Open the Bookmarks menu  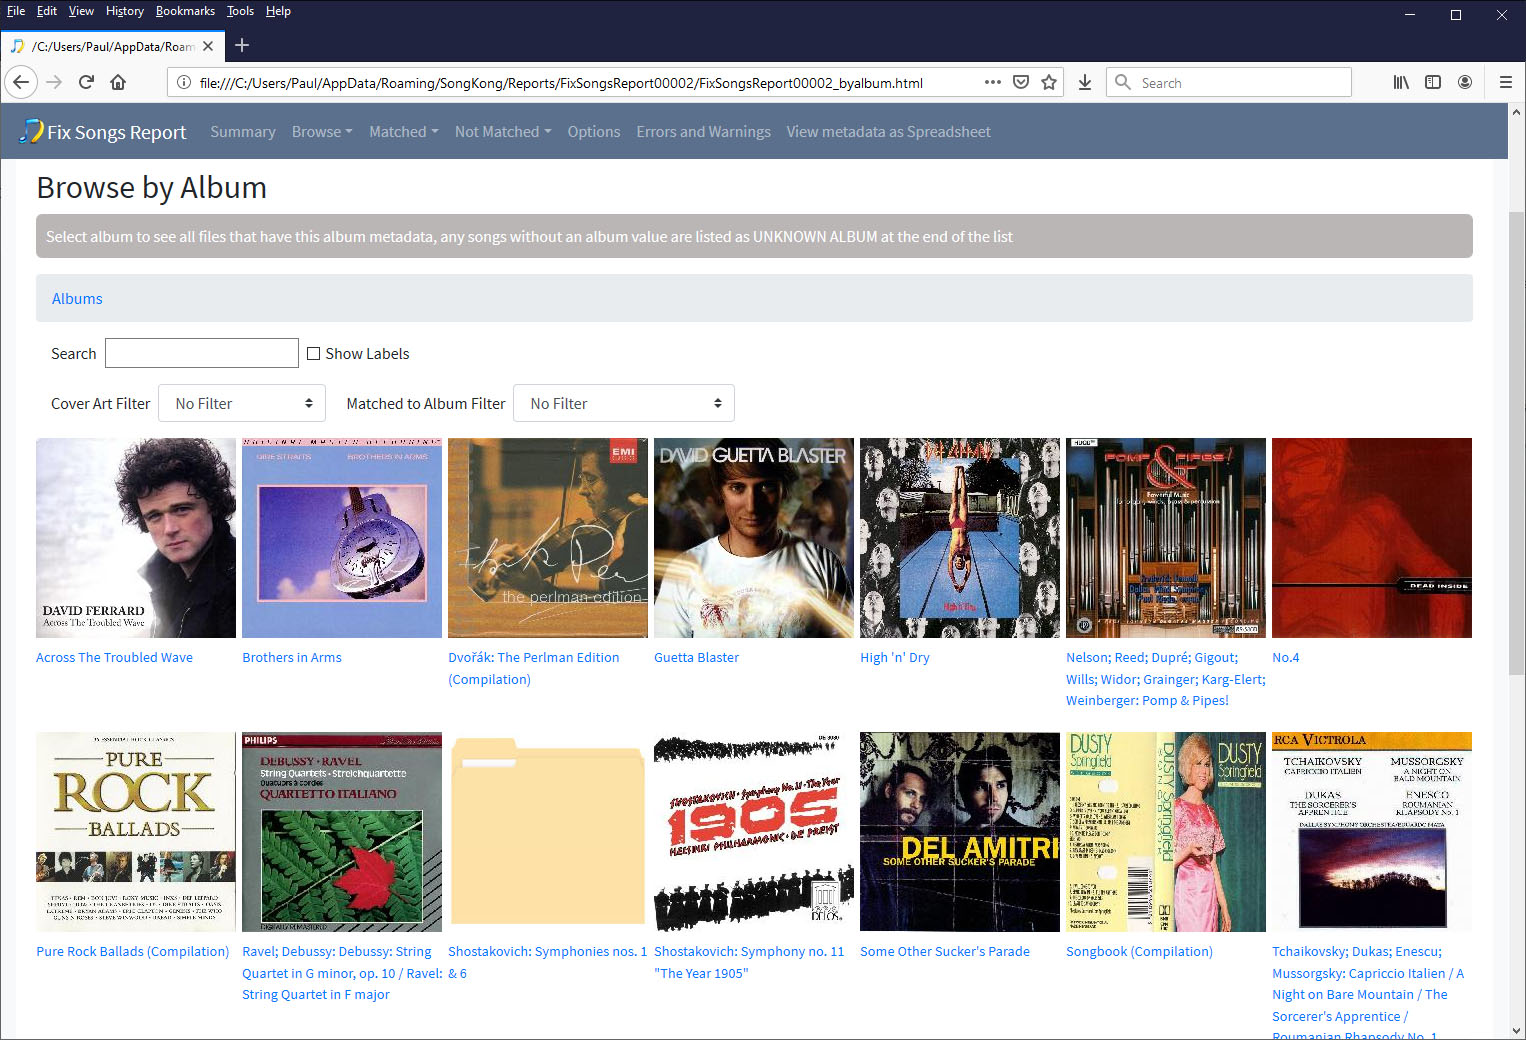pos(185,11)
